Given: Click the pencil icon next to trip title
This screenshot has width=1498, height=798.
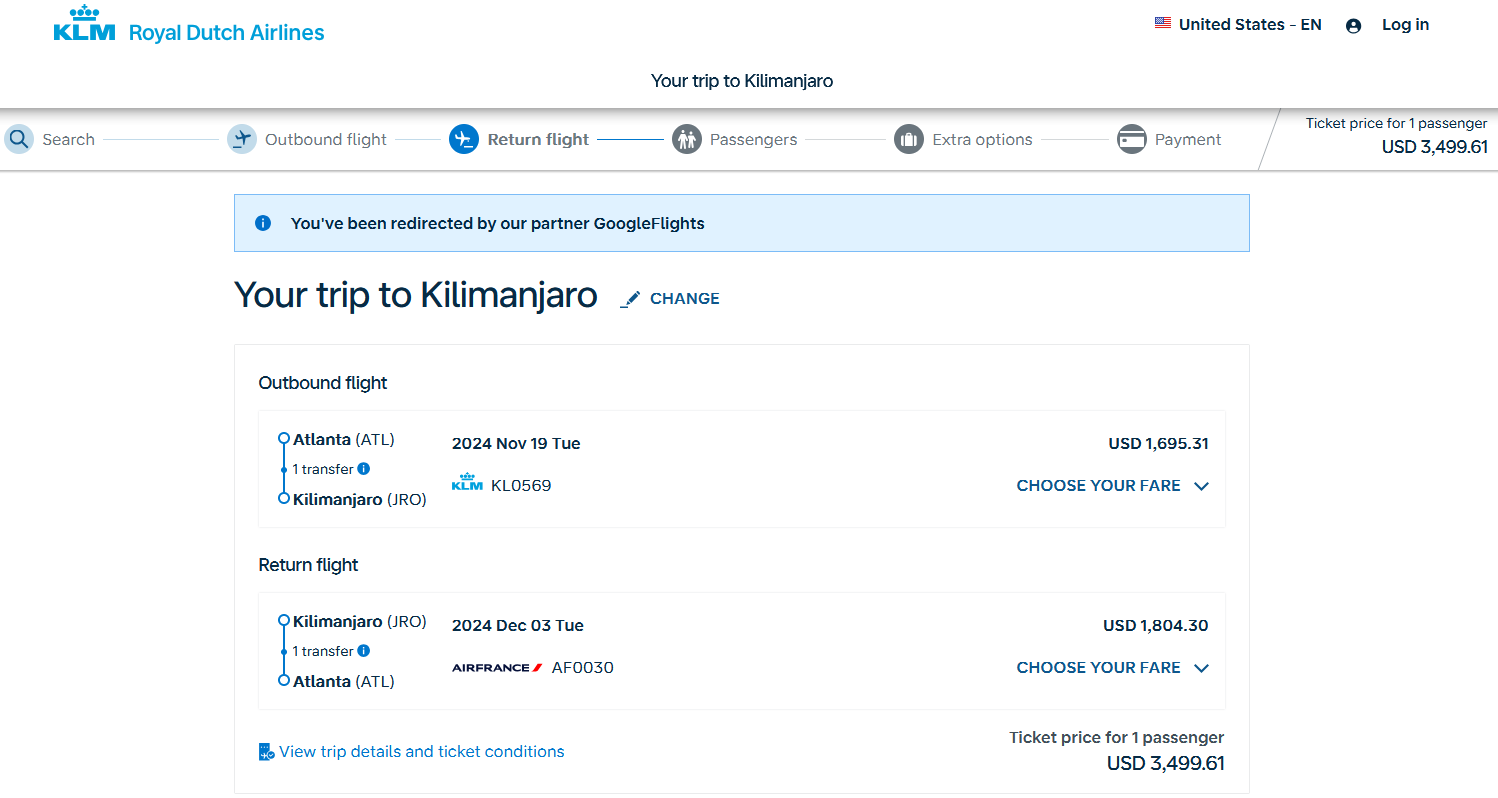Looking at the screenshot, I should click(x=630, y=297).
